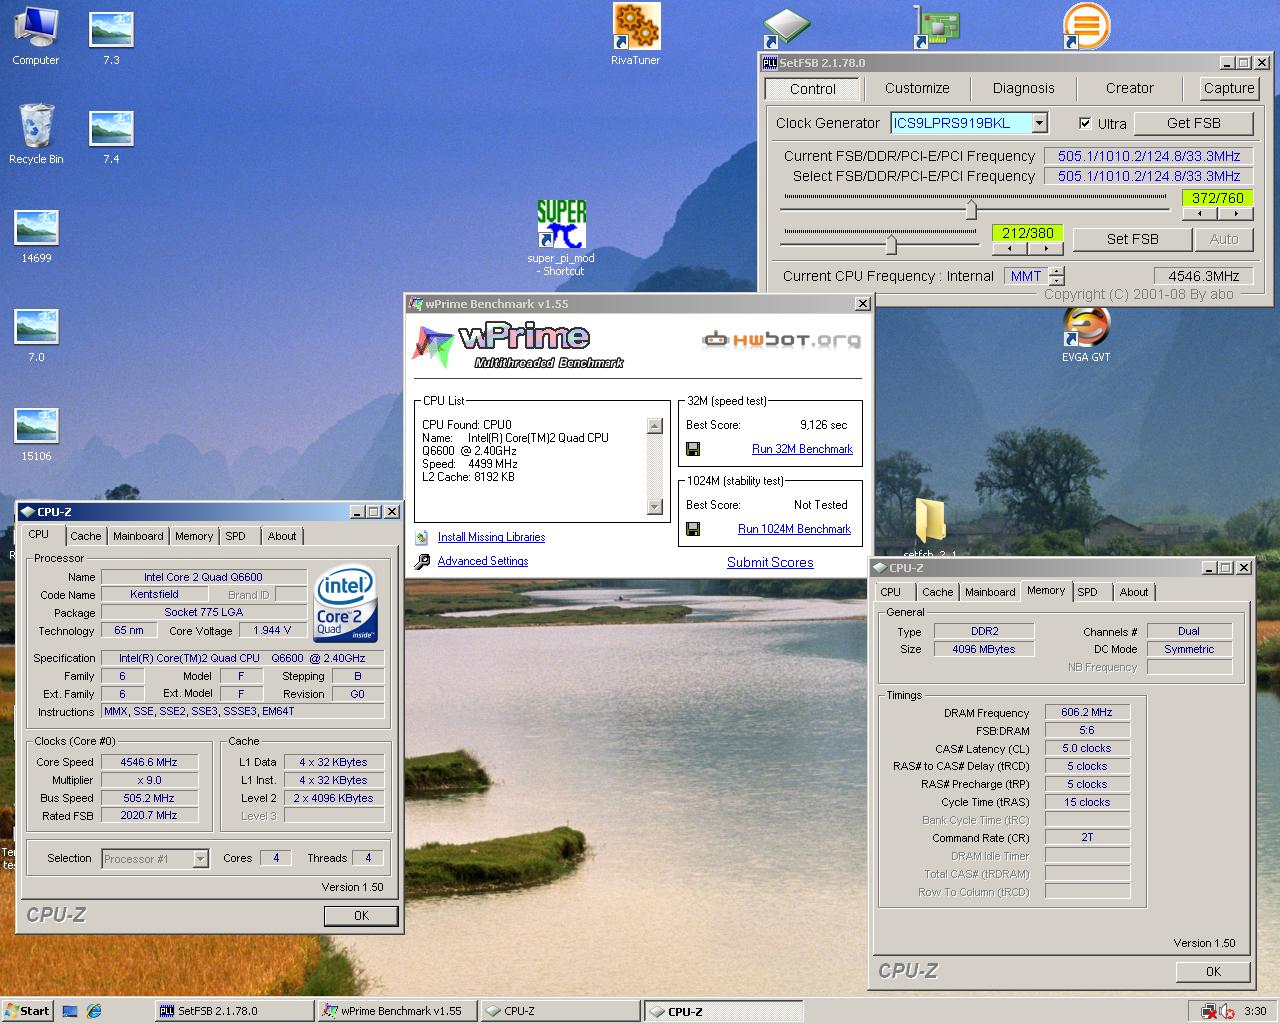Launch the super_pi_mod shortcut icon
This screenshot has height=1024, width=1280.
[561, 238]
